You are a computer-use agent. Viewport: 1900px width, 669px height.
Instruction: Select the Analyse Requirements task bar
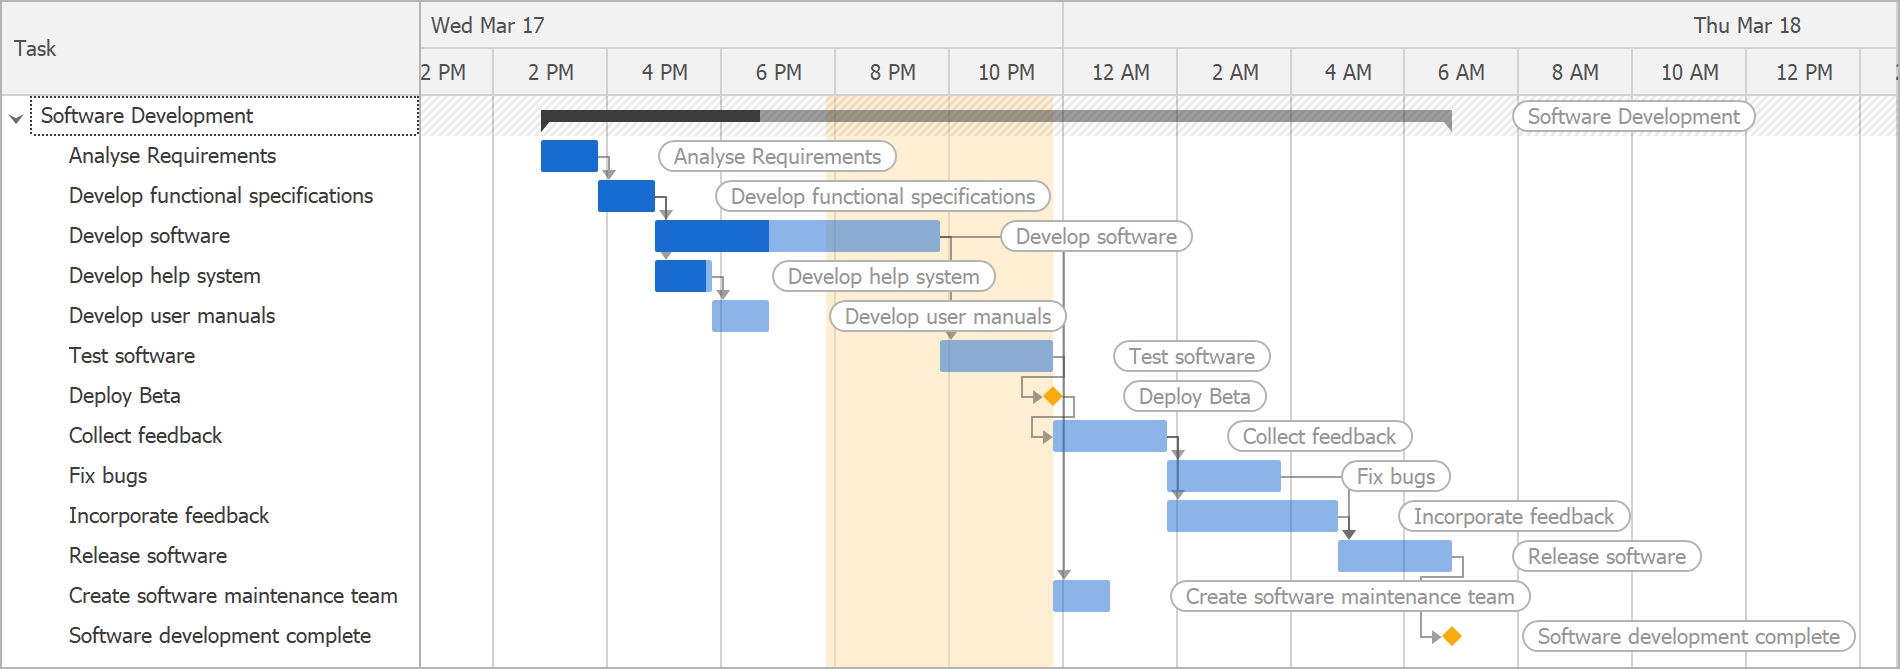[x=569, y=156]
